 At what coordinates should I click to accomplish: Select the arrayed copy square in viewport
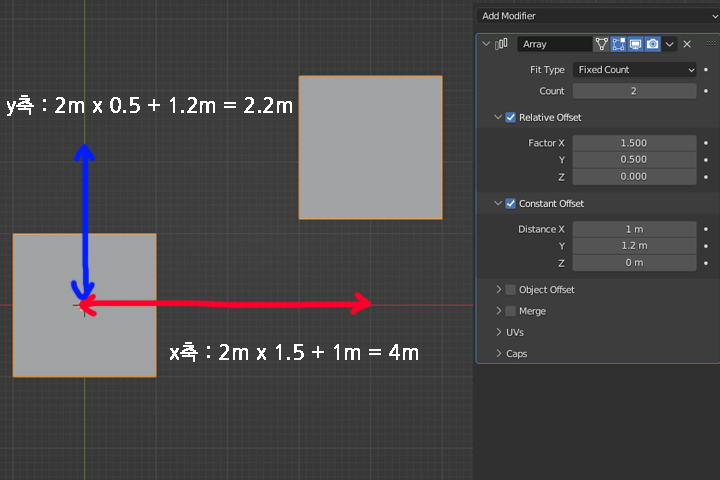[371, 147]
